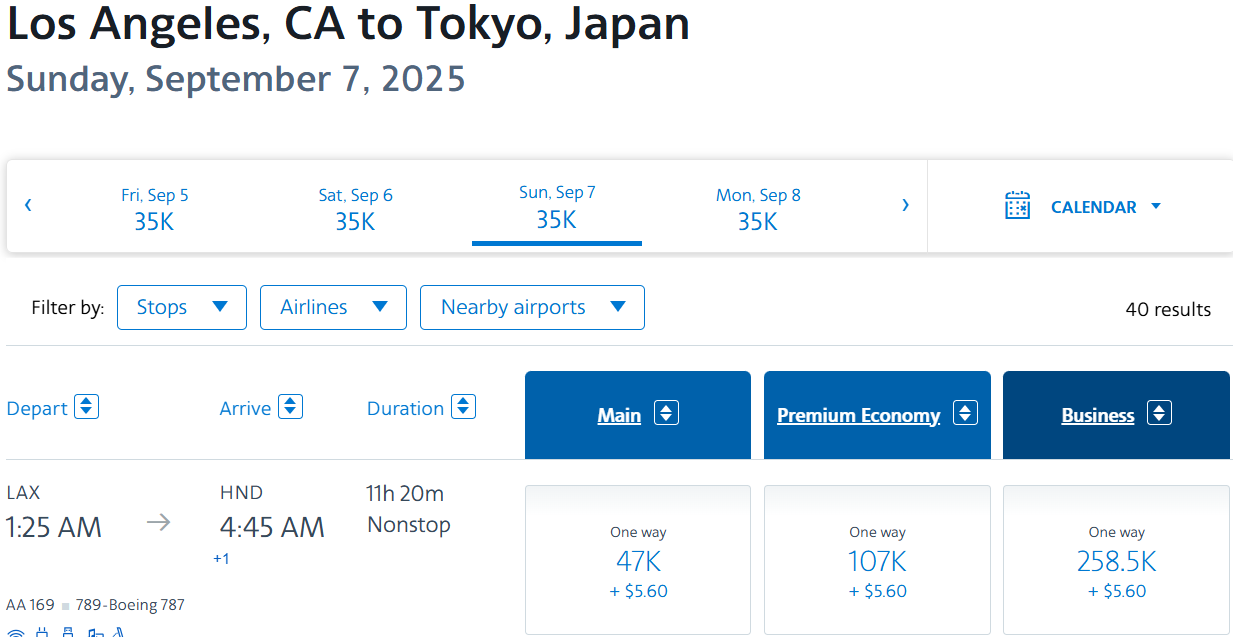Click the calendar icon
This screenshot has width=1233, height=637.
1017,206
